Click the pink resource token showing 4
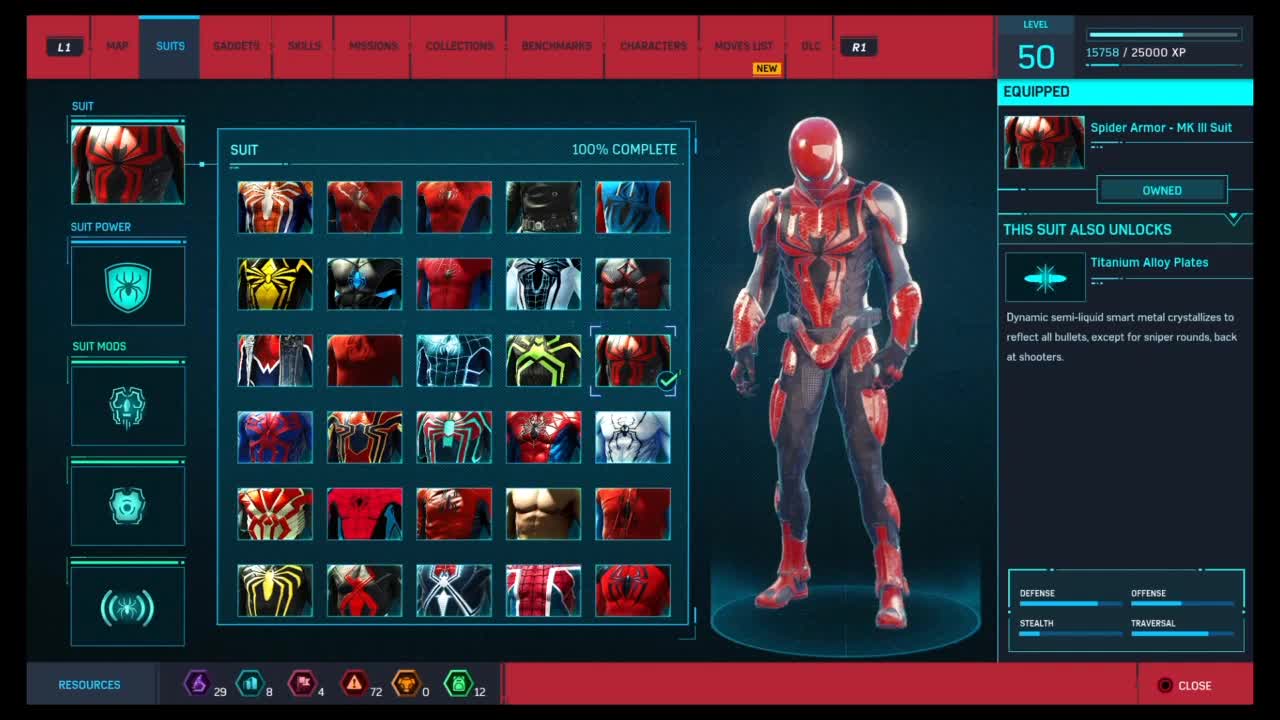Screen dimensions: 1280x720 tap(301, 684)
